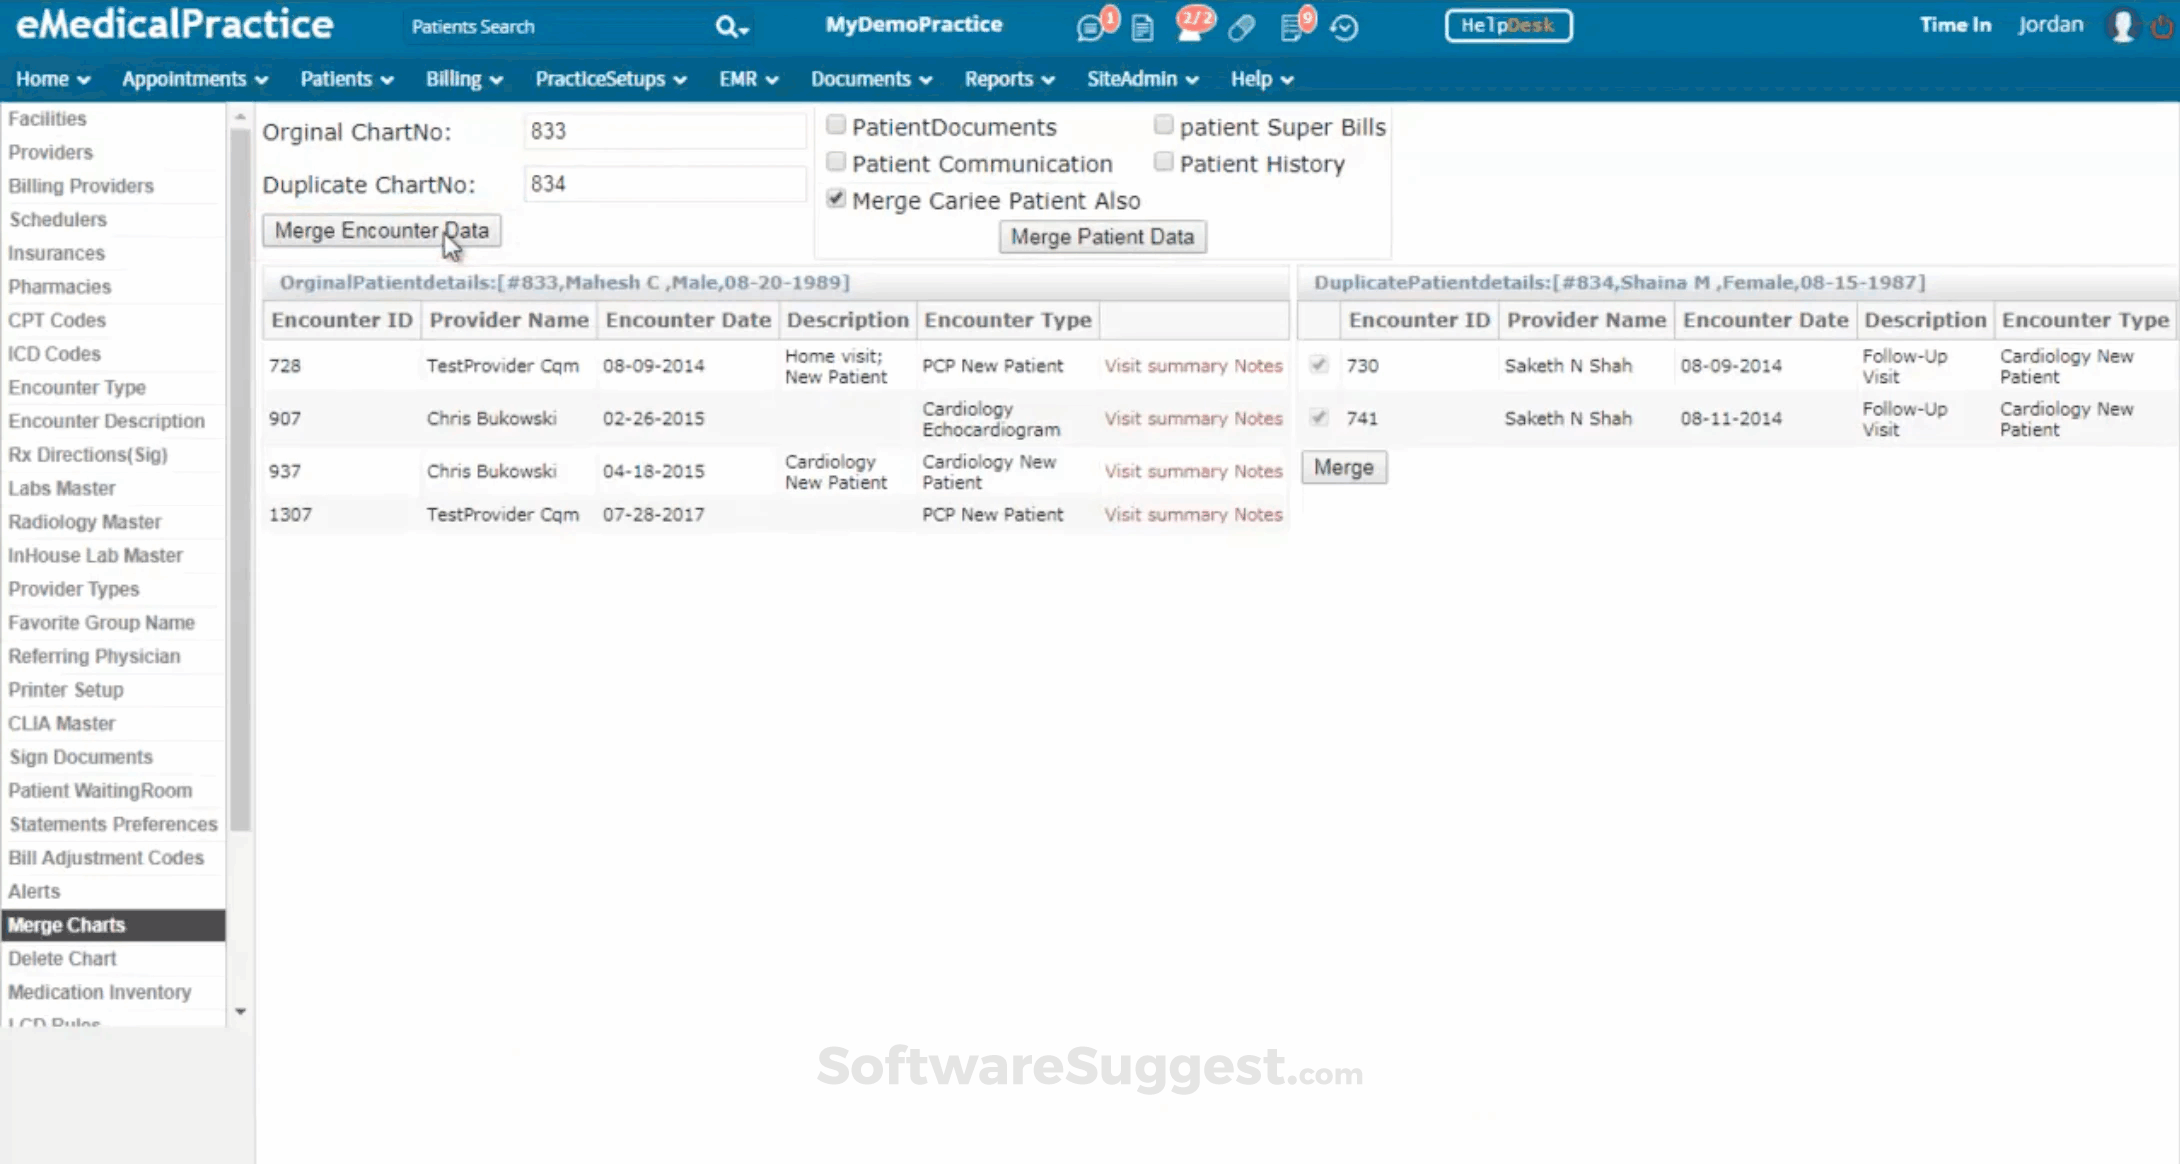Click the Merge Encounter Data button

tap(381, 230)
